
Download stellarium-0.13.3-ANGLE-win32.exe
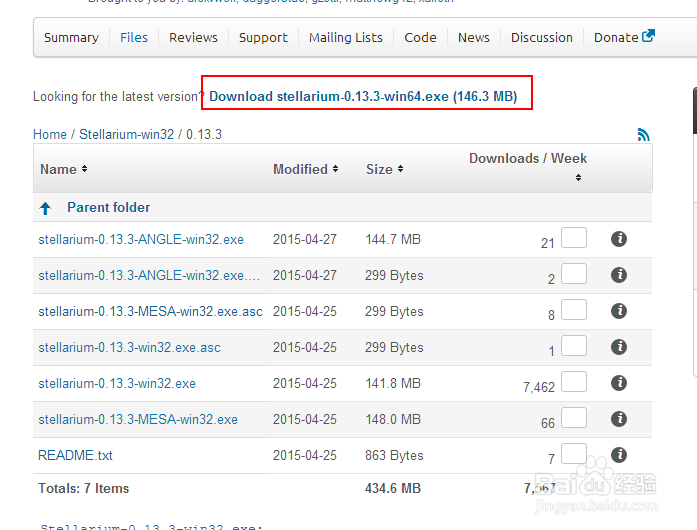(x=141, y=240)
